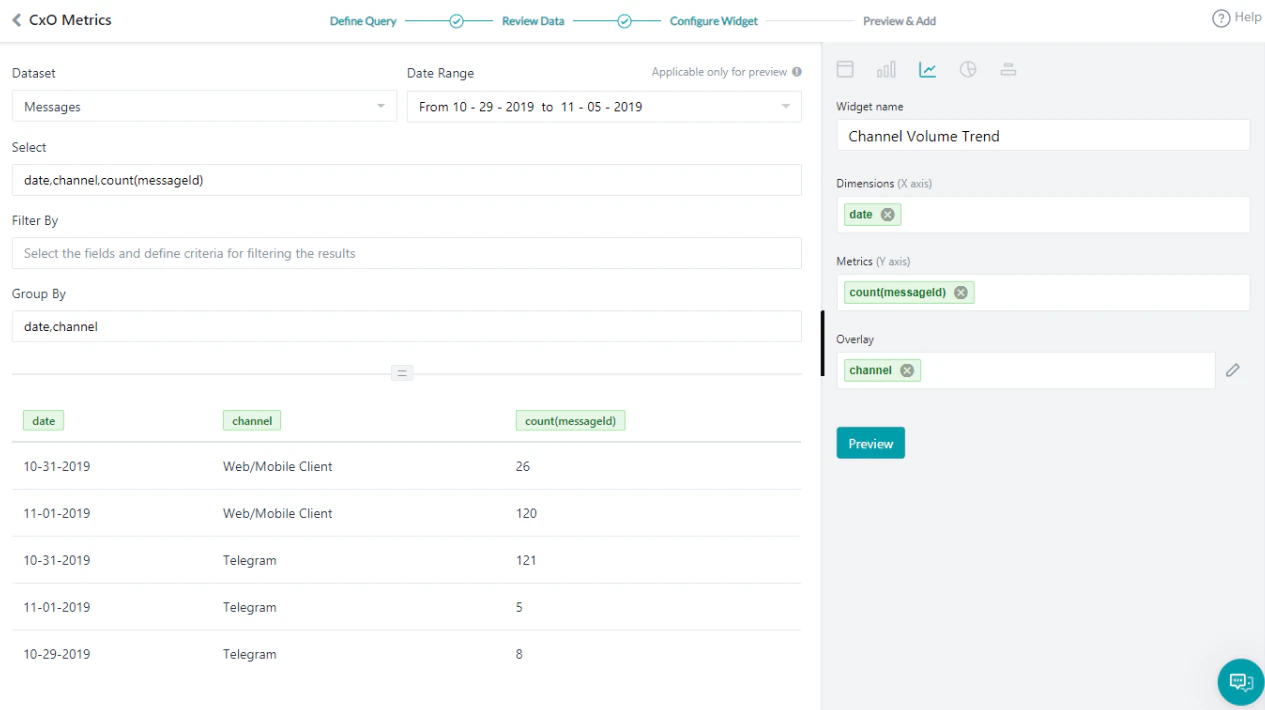Open the chat support bubble
This screenshot has height=710, width=1265.
1240,682
